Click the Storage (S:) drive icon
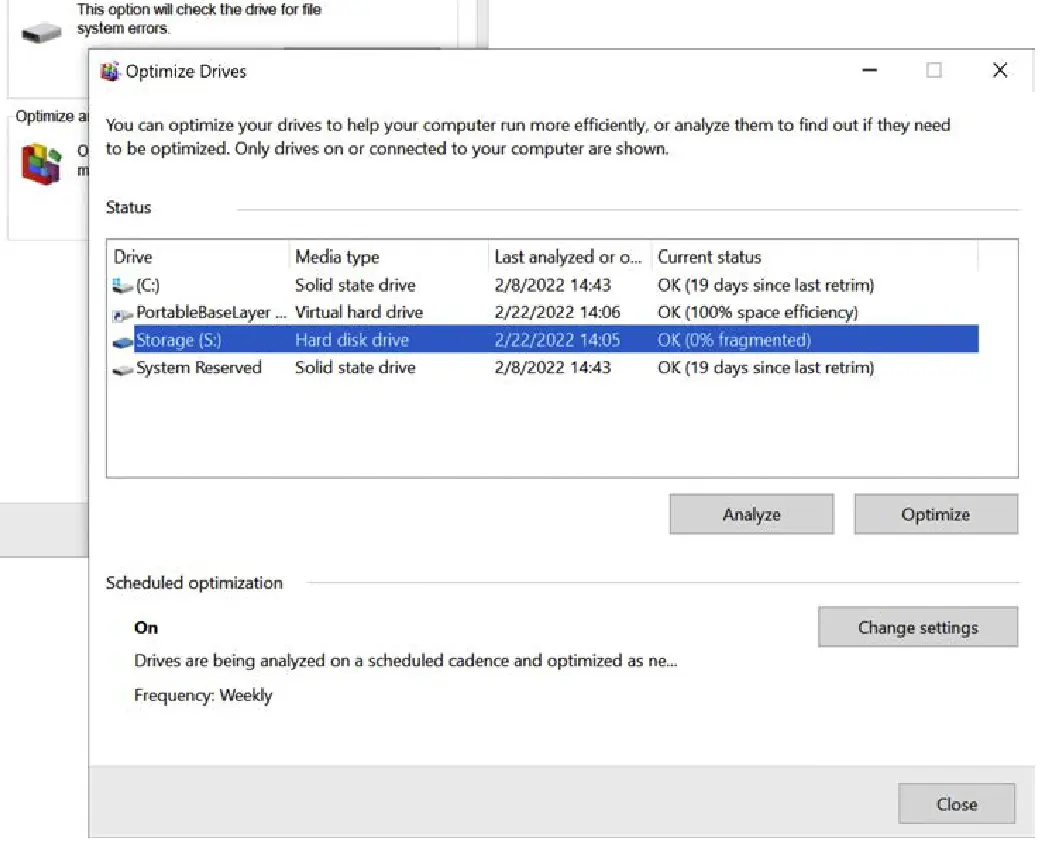 pyautogui.click(x=123, y=342)
